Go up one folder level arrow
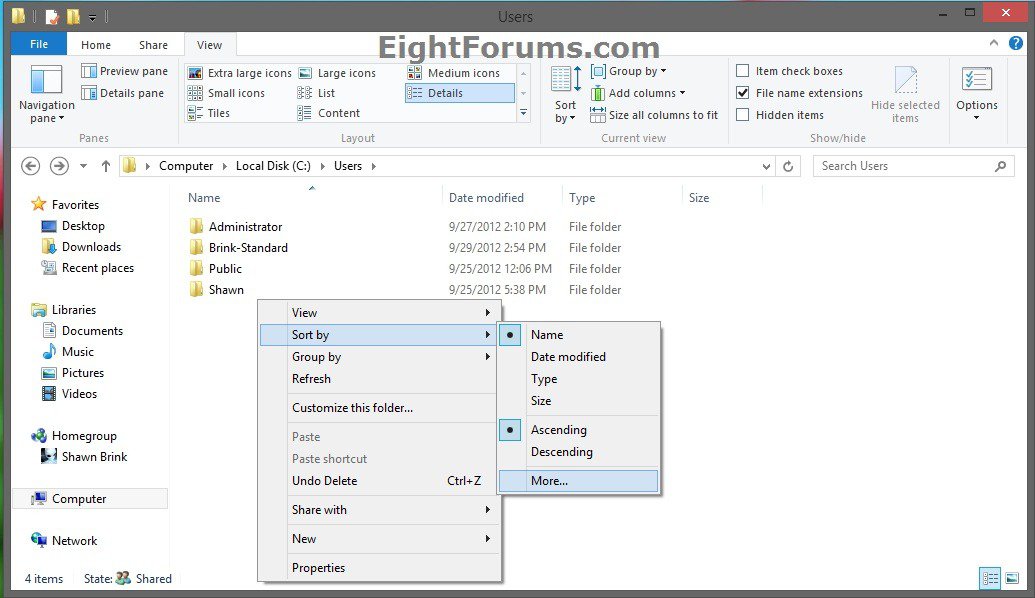Image resolution: width=1035 pixels, height=598 pixels. 105,167
